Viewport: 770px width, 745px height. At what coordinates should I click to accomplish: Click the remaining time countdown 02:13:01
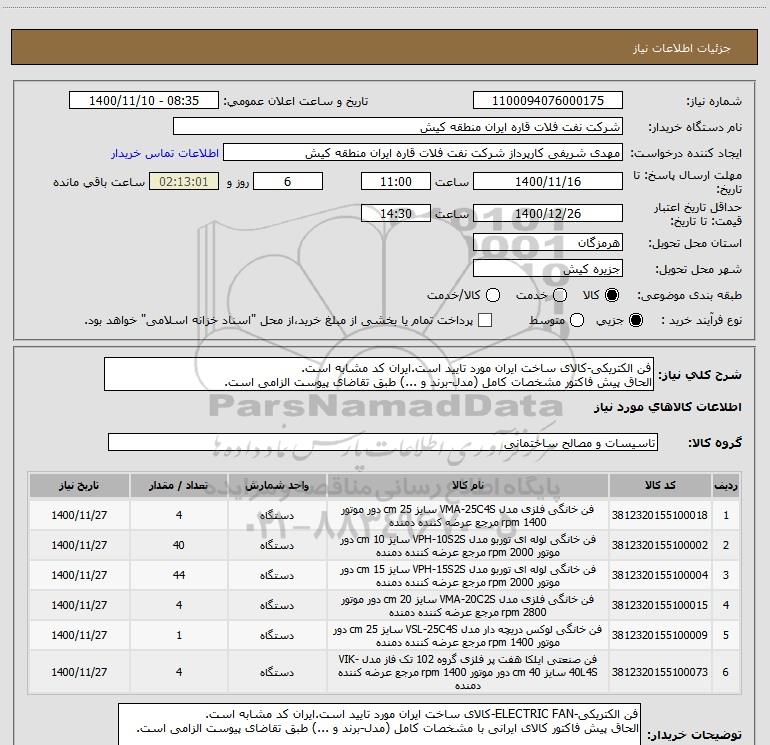184,181
